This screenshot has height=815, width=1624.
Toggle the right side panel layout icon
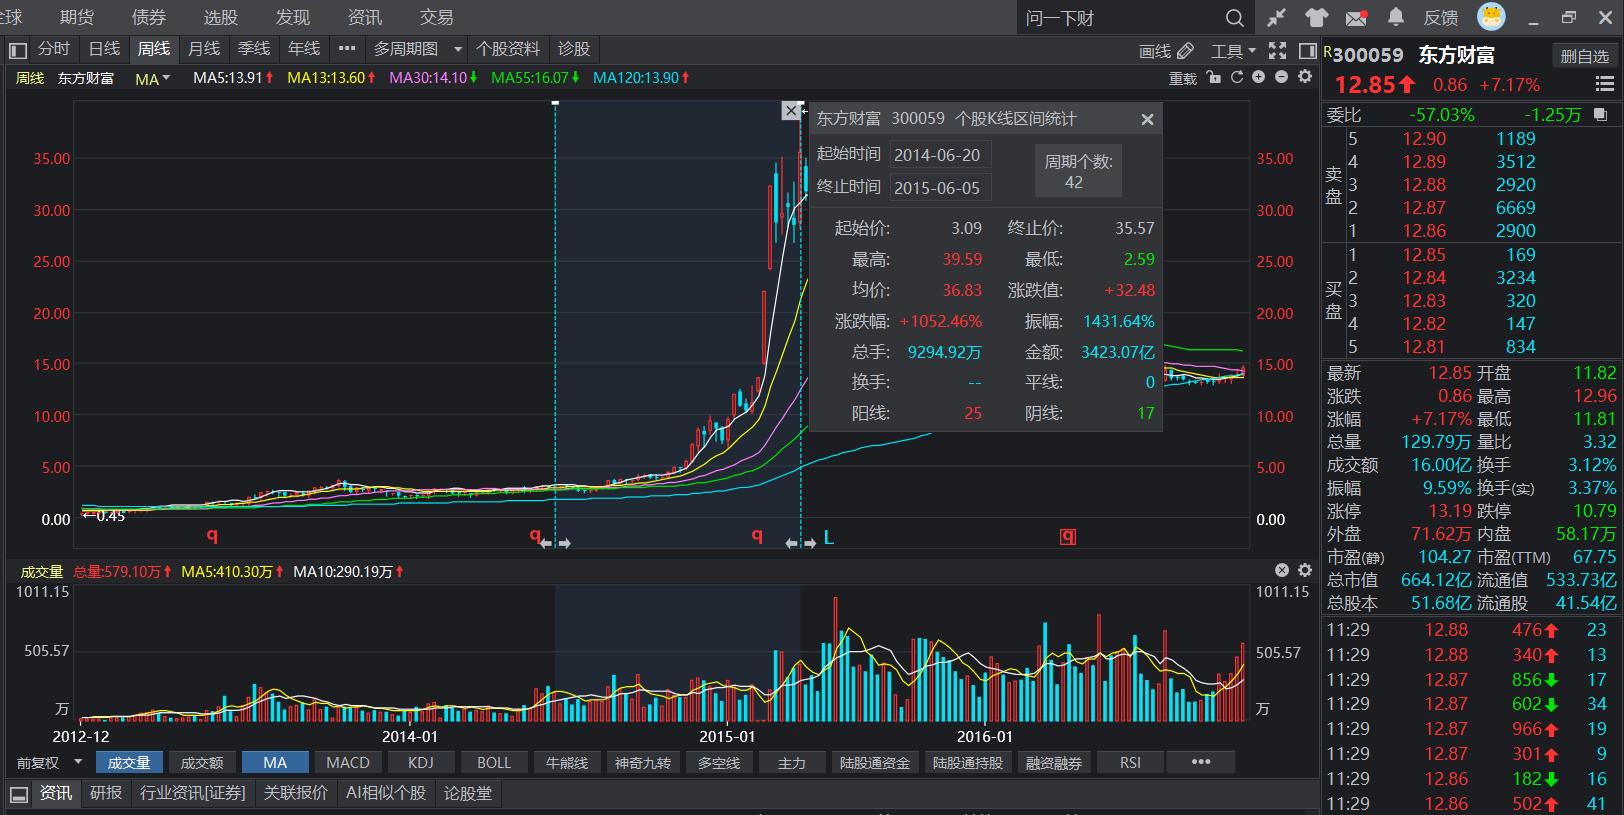tap(1307, 50)
